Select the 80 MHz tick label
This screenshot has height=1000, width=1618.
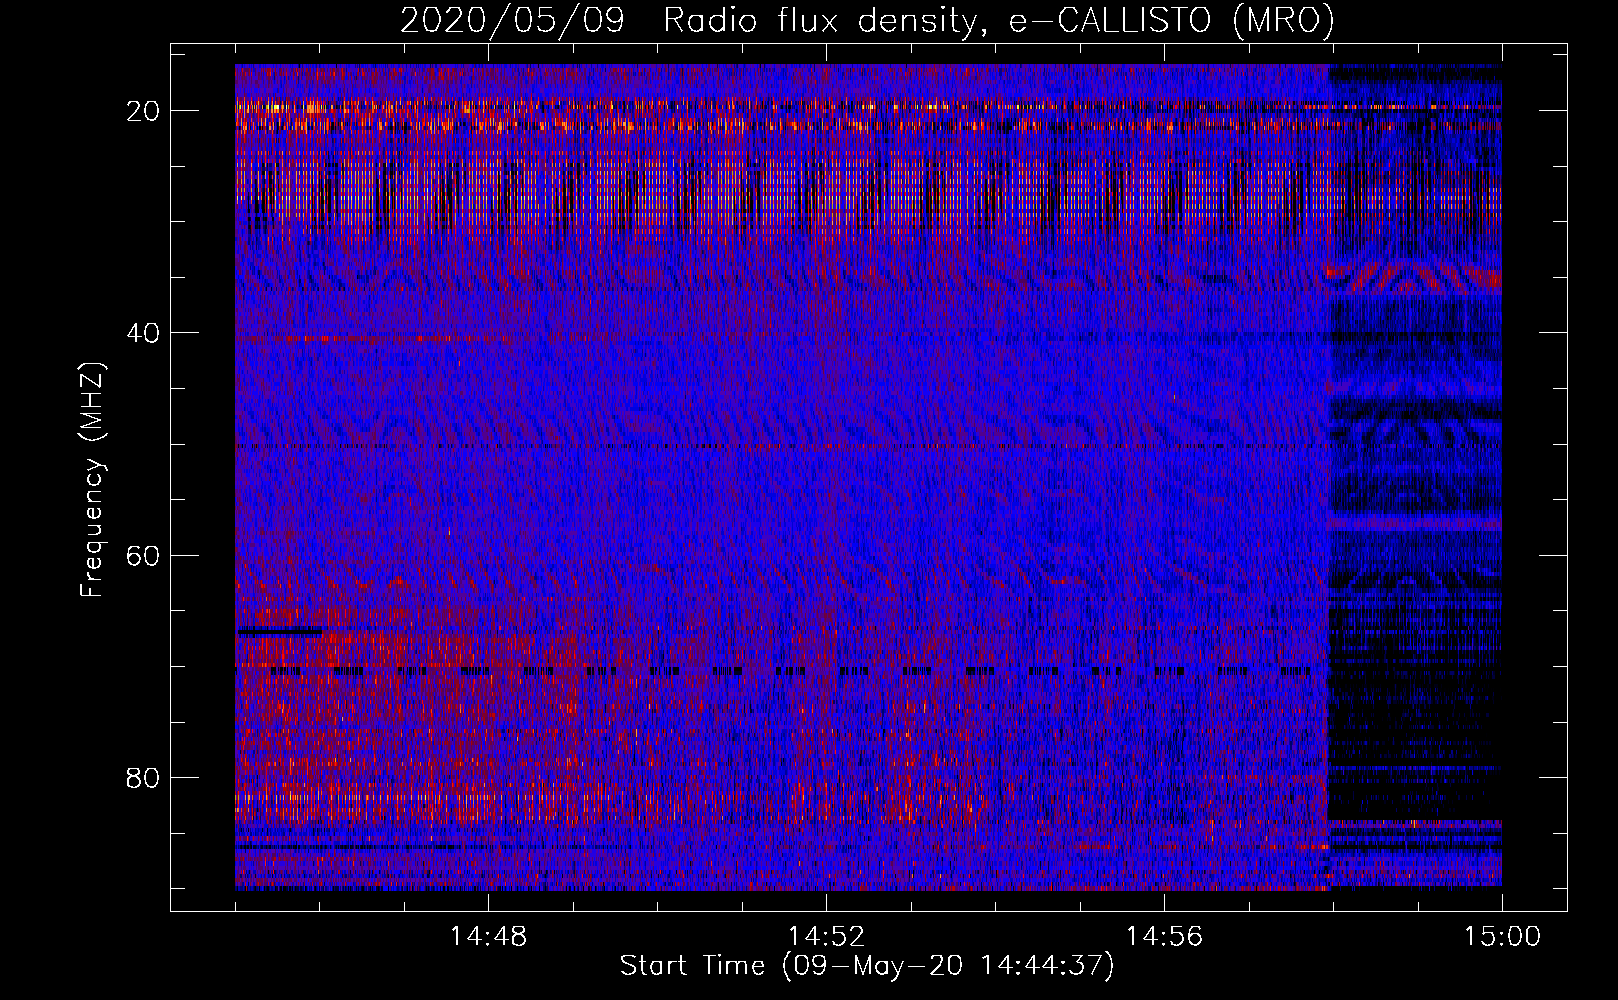point(144,777)
